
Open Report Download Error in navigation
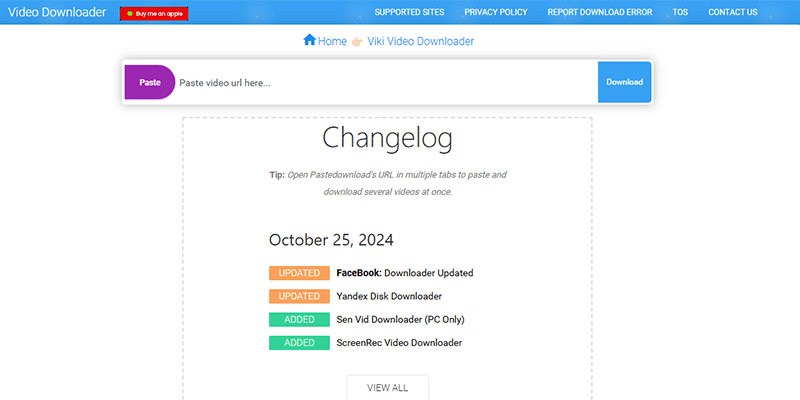point(599,13)
